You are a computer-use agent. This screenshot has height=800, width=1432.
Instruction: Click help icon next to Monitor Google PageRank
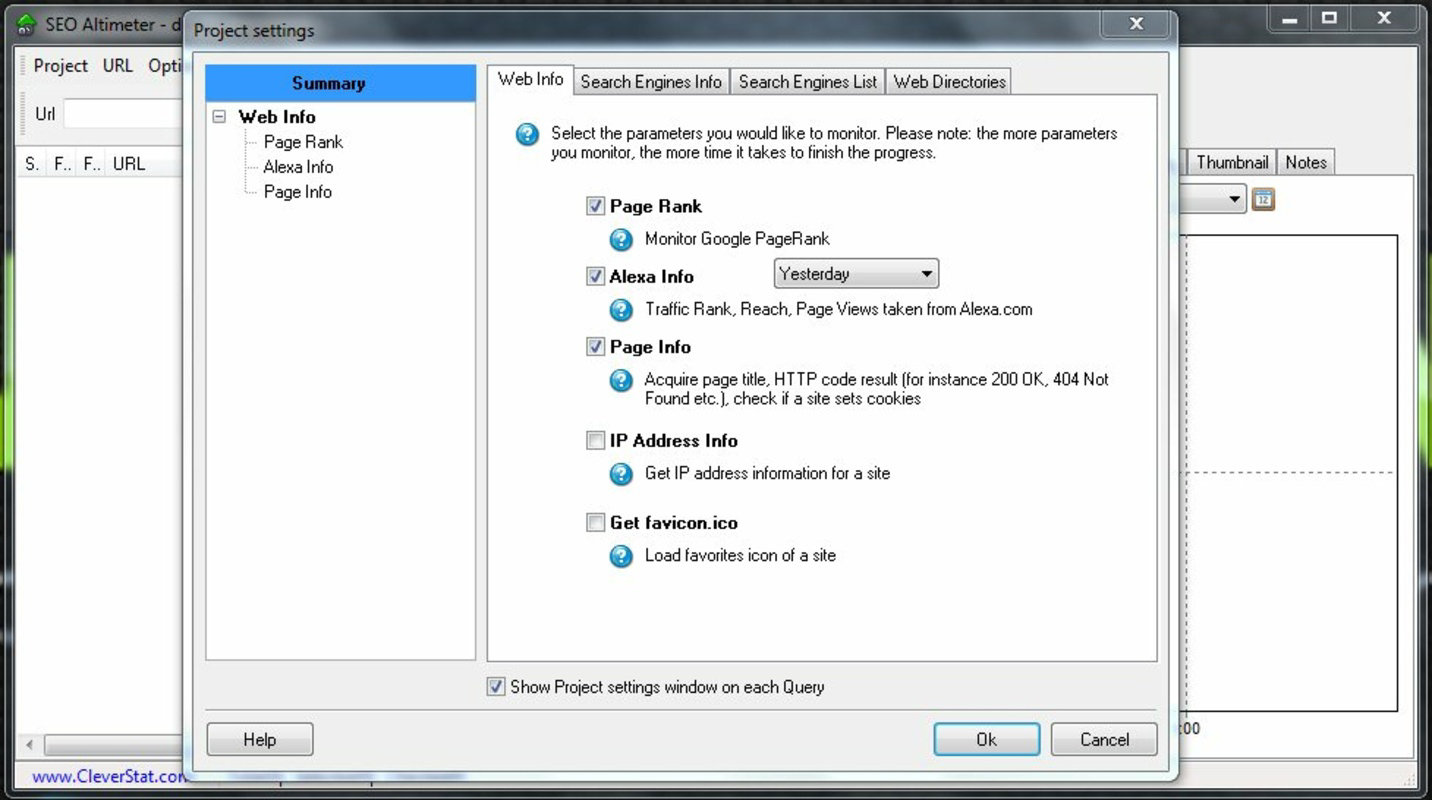coord(621,240)
